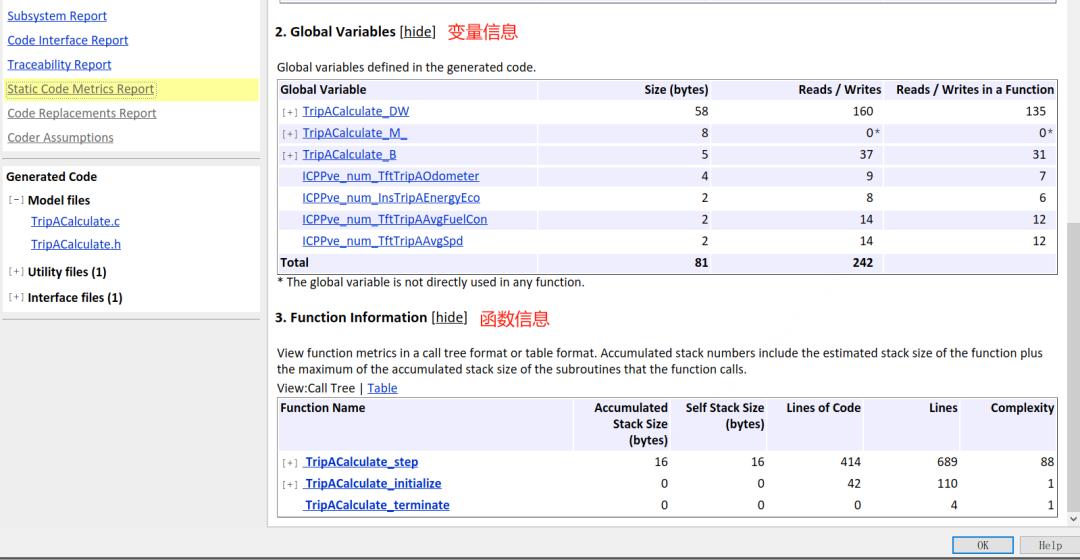Click TripACalculate_step complexity value 88
The width and height of the screenshot is (1080, 560).
(1047, 462)
